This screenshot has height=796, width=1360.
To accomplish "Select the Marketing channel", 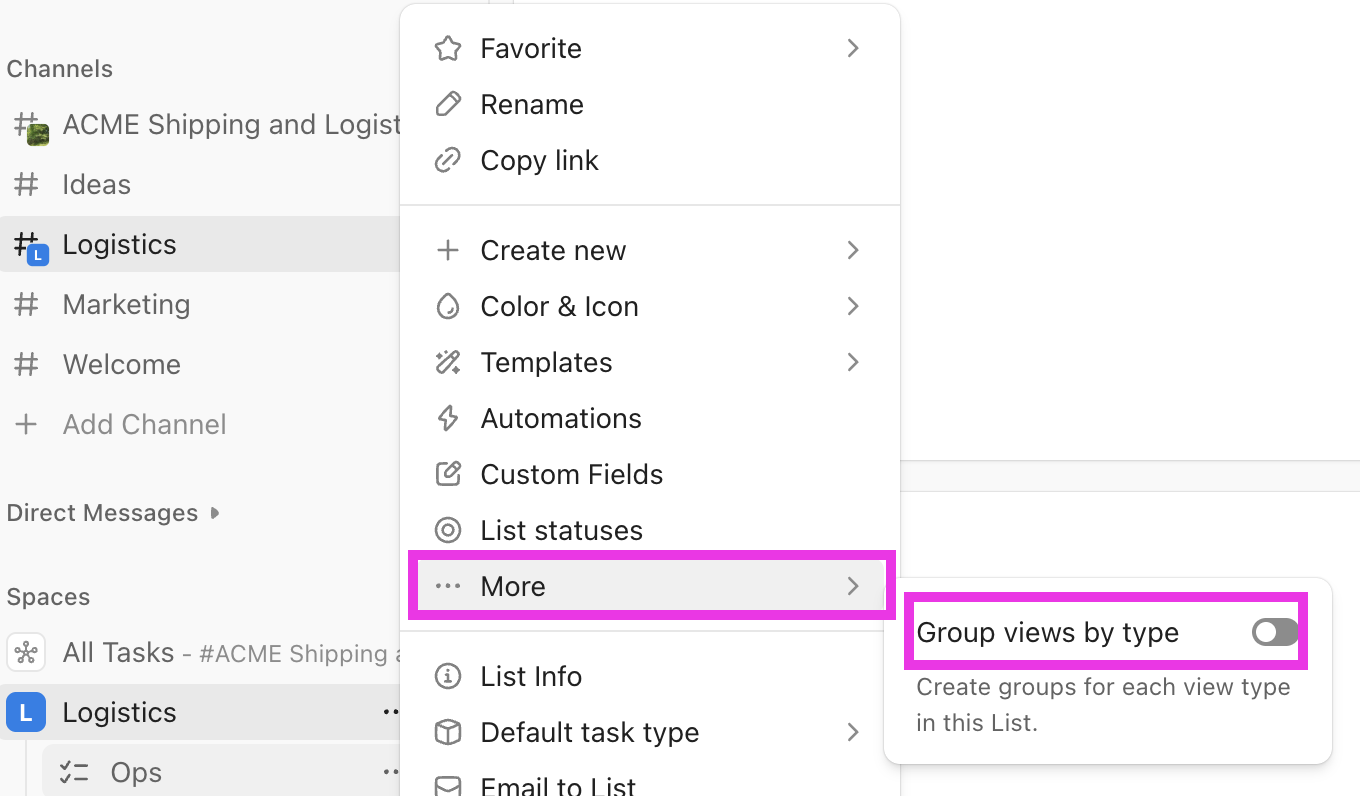I will [127, 304].
